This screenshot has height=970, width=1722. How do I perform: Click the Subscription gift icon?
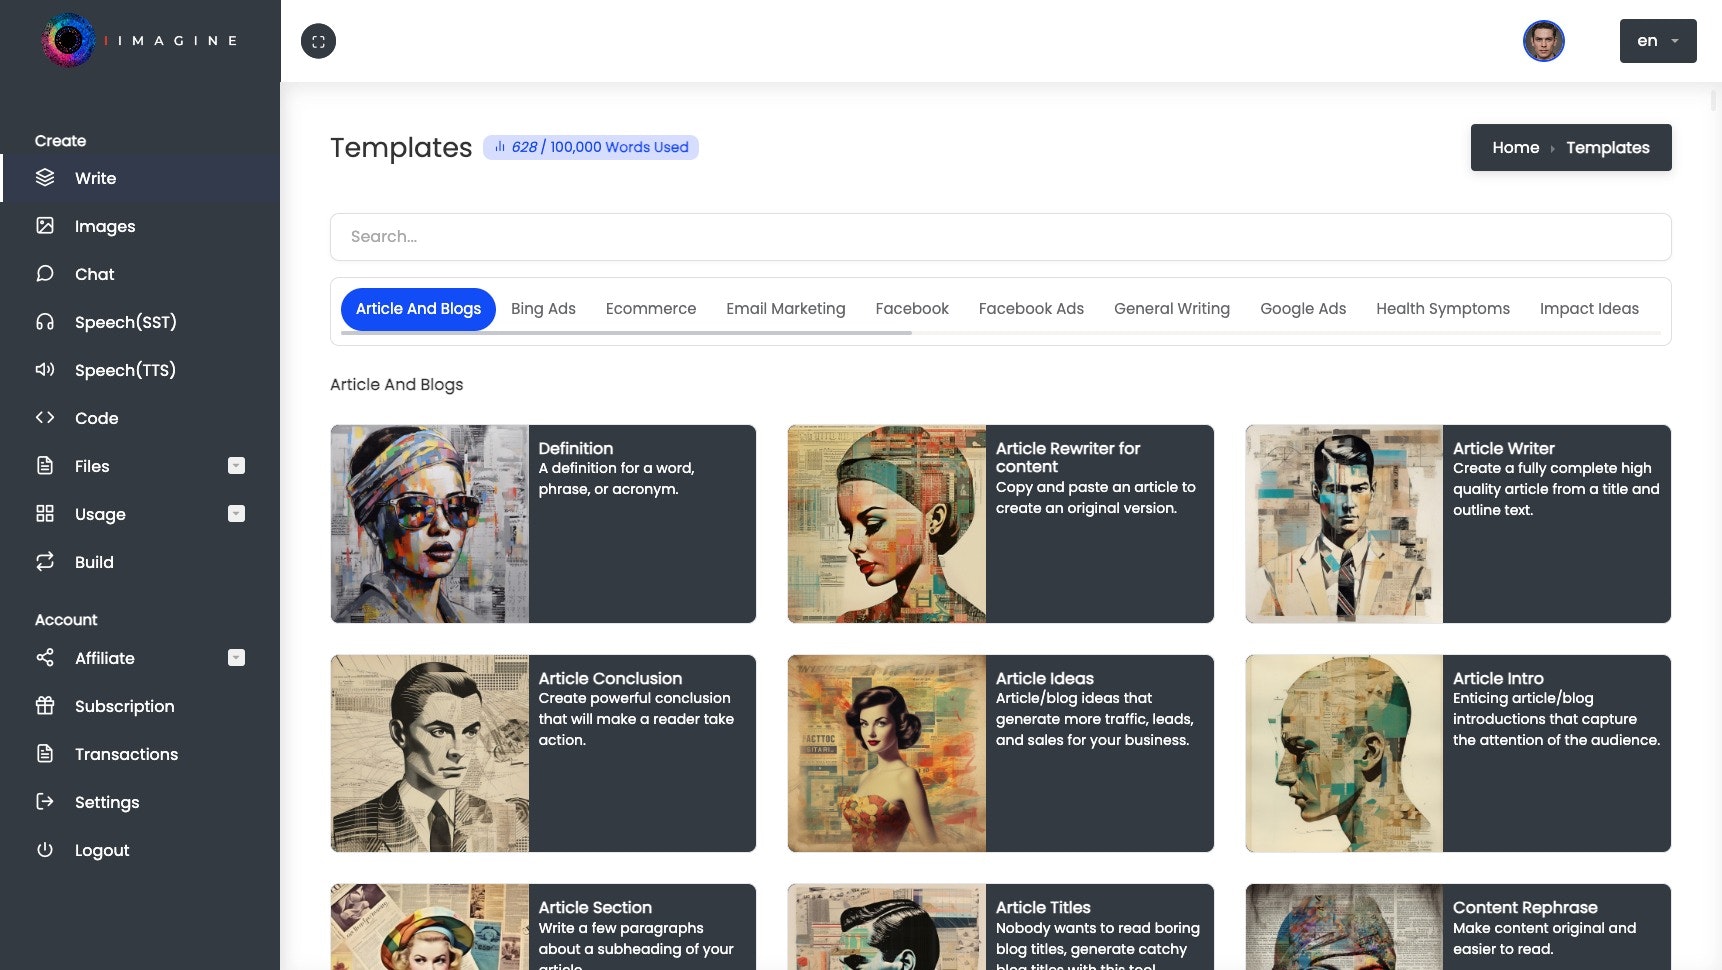[x=45, y=706]
